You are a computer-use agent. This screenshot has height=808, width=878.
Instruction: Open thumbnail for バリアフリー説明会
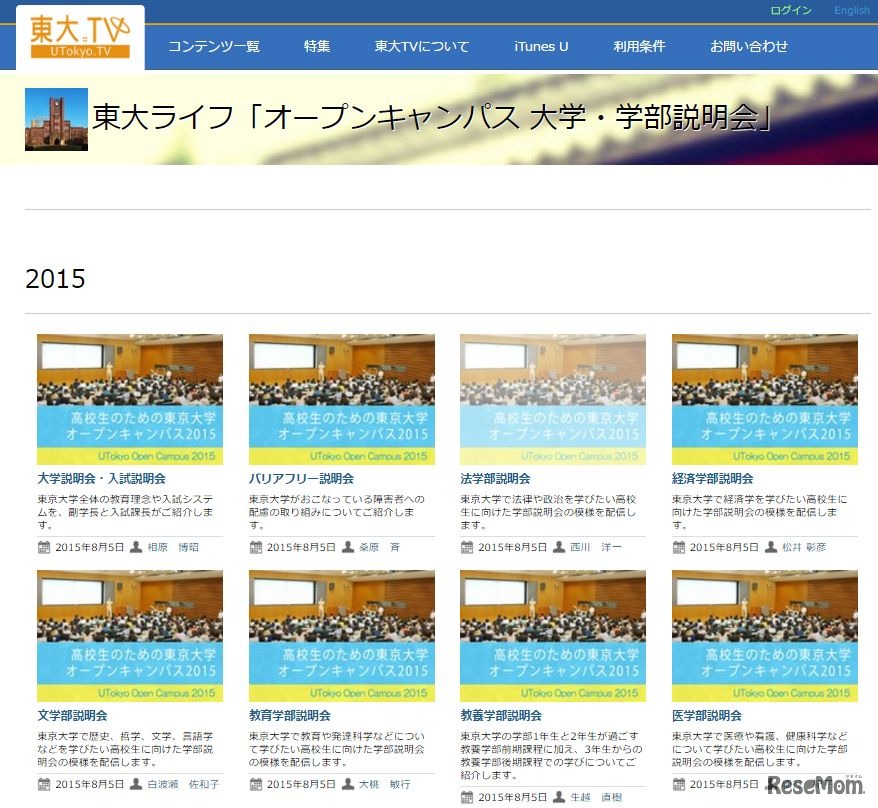coord(342,399)
